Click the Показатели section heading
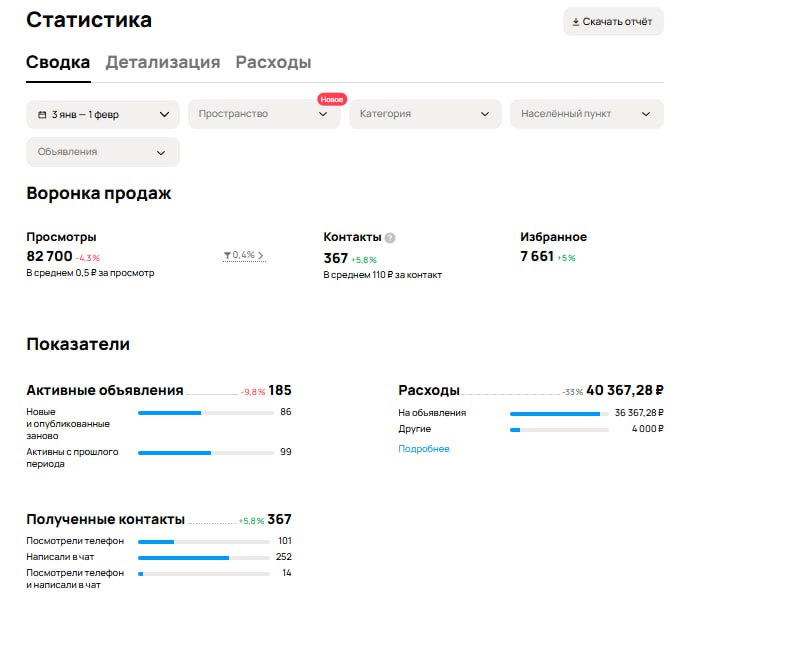The image size is (786, 649). click(x=78, y=344)
